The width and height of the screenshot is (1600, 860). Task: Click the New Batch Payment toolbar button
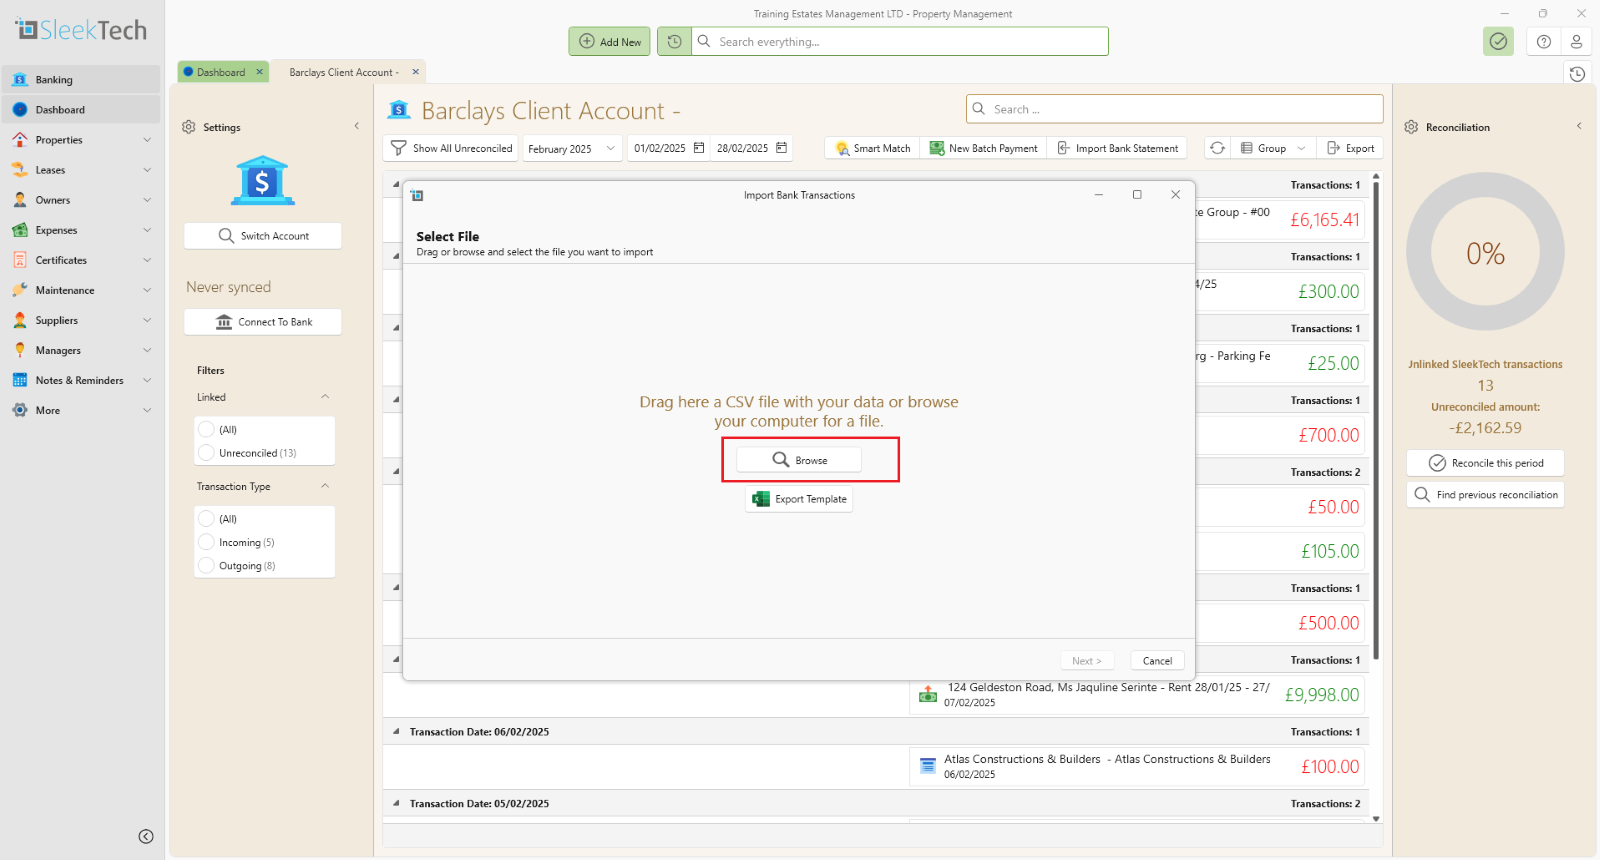tap(984, 148)
